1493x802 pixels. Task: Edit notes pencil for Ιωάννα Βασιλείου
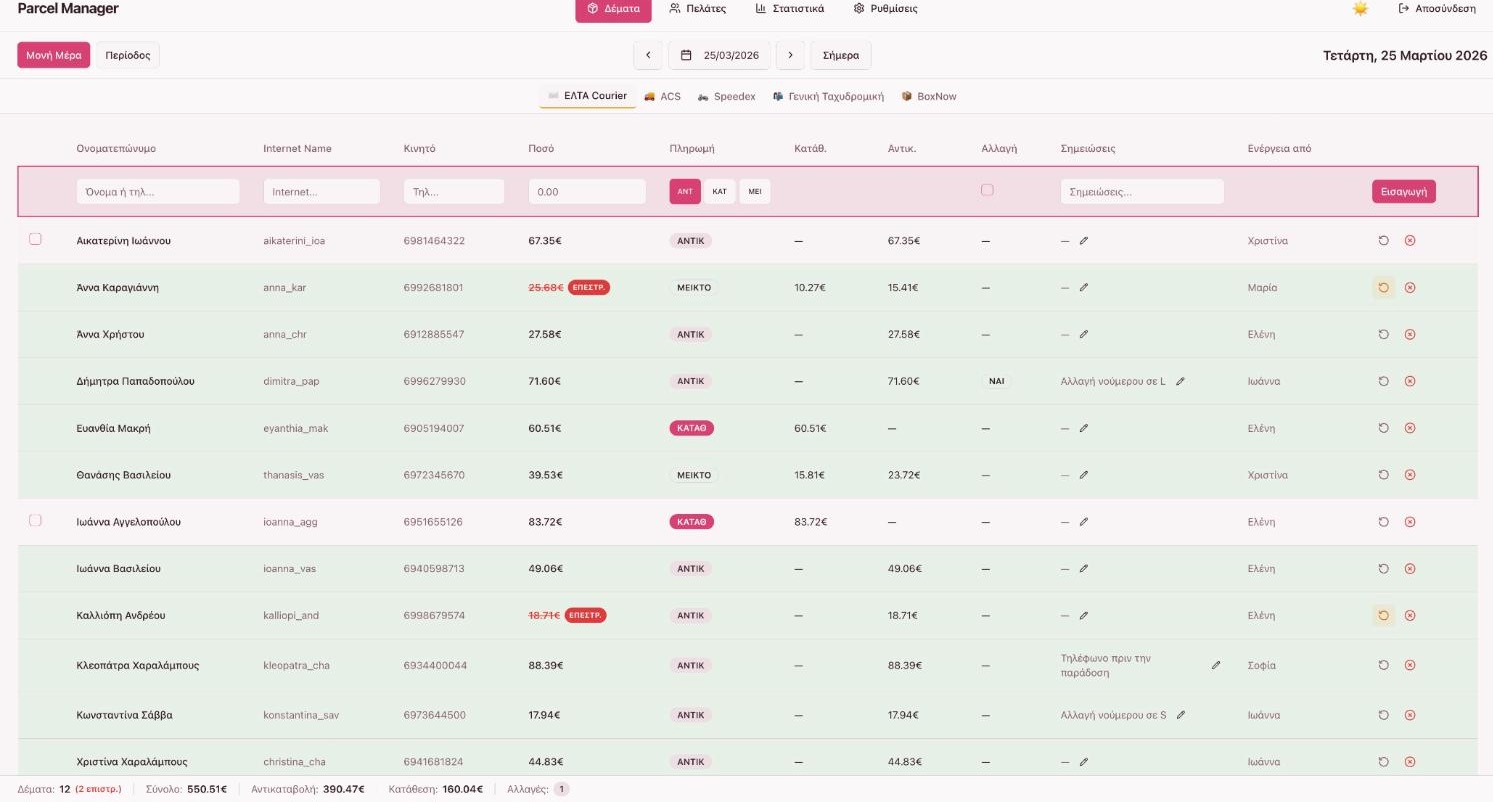[1084, 568]
